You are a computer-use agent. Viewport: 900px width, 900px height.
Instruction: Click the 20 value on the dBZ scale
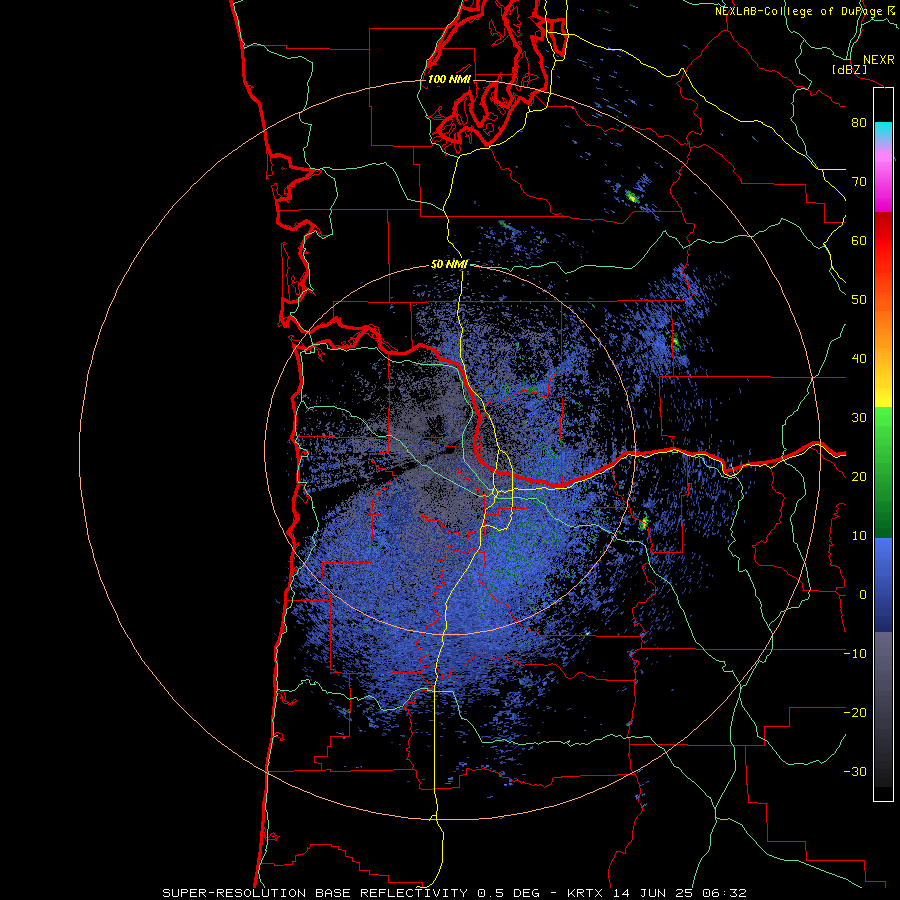[x=859, y=477]
